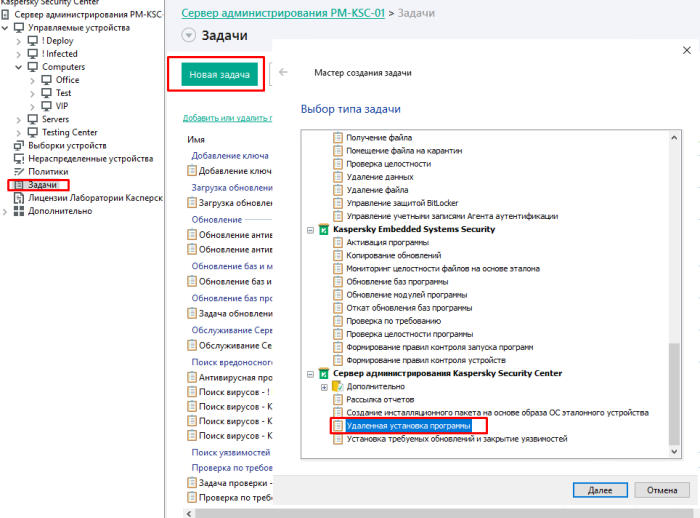Click the Сервер администрирования Kaspersky Security Center product icon
The width and height of the screenshot is (700, 518).
point(324,373)
